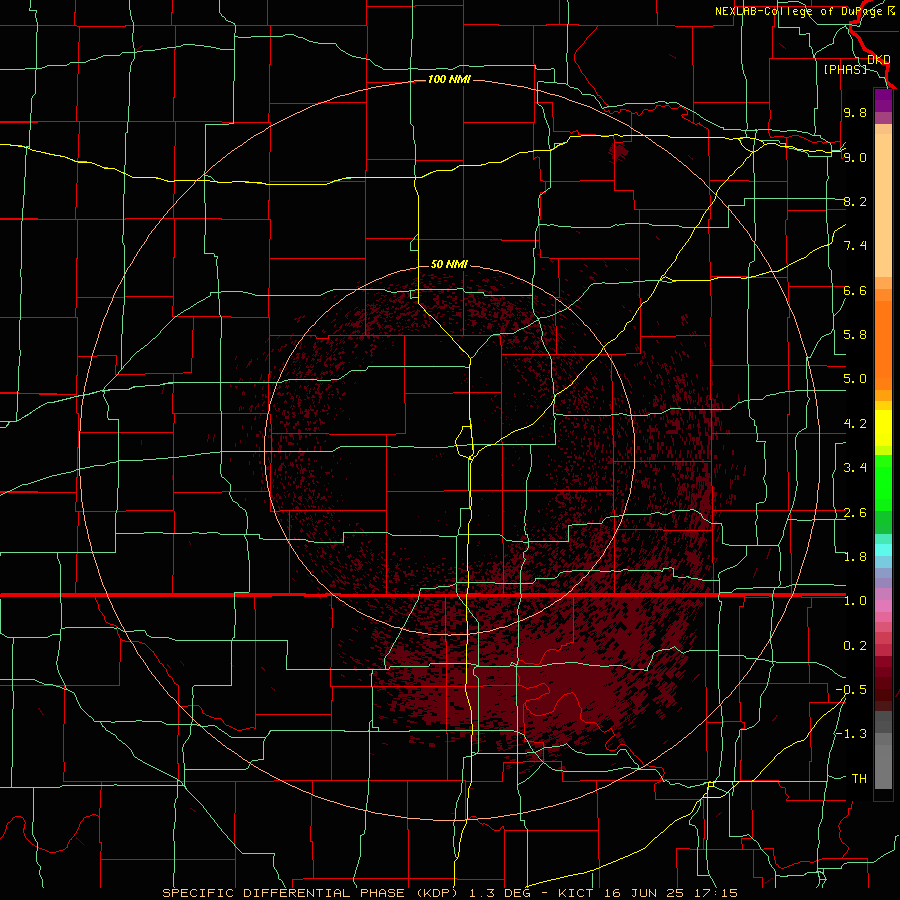Image resolution: width=900 pixels, height=900 pixels.
Task: Click the KICT 16 JUN 25 17:15 timestamp
Action: (x=647, y=893)
